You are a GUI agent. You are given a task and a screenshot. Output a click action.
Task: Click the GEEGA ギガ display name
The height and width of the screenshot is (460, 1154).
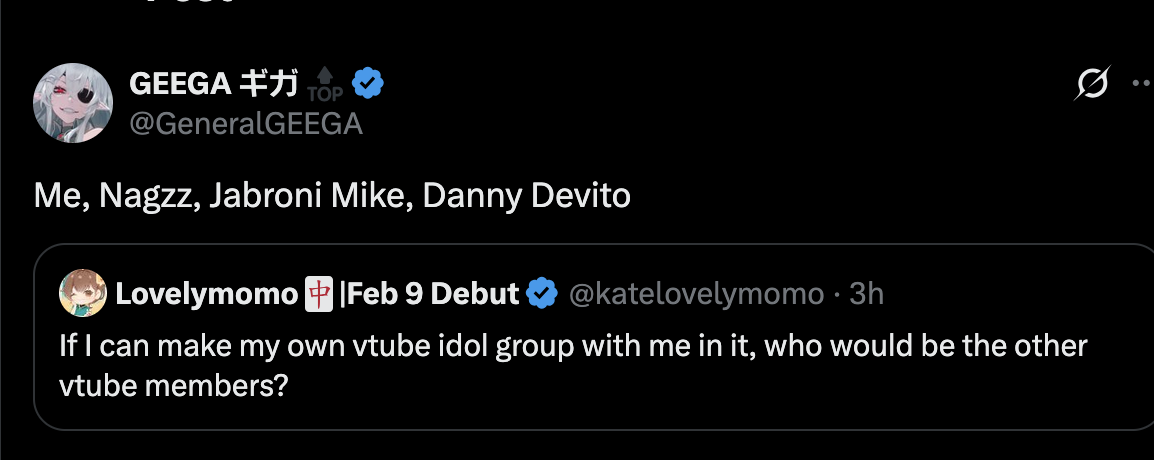click(x=213, y=85)
